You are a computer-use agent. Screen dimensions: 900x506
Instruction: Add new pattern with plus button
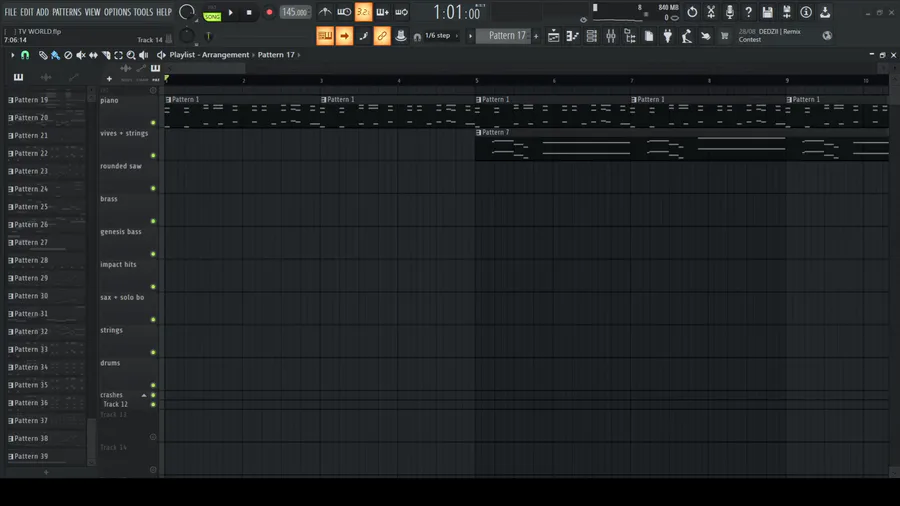(x=536, y=36)
